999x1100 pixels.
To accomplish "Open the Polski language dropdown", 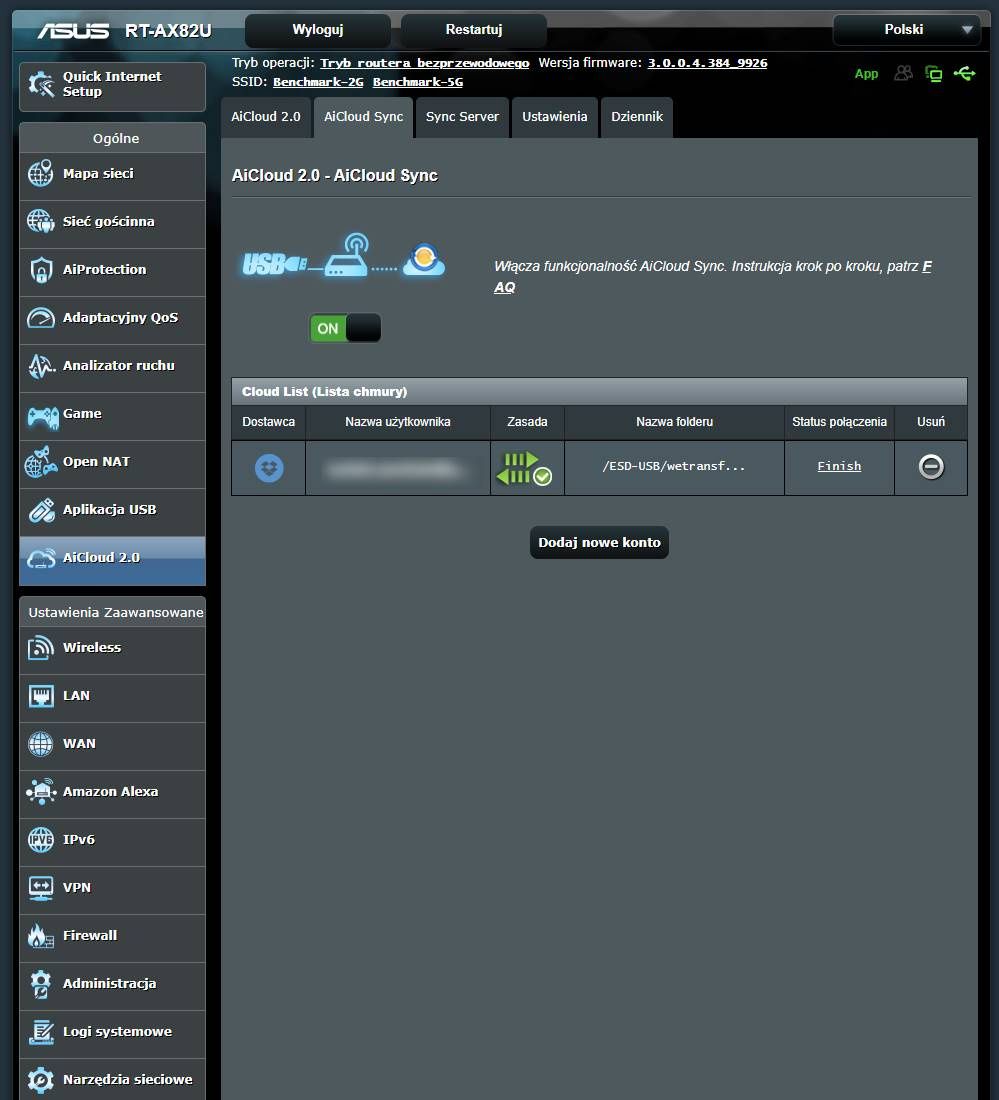I will [x=906, y=29].
